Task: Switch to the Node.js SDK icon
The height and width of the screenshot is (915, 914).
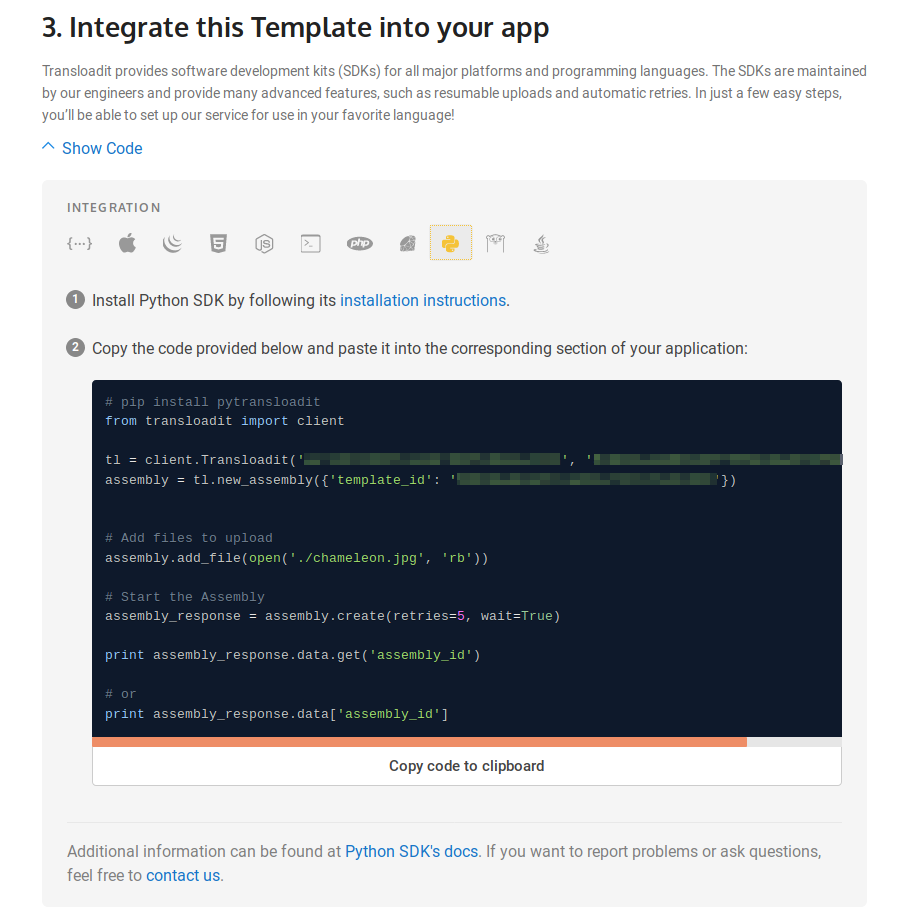Action: coord(264,243)
